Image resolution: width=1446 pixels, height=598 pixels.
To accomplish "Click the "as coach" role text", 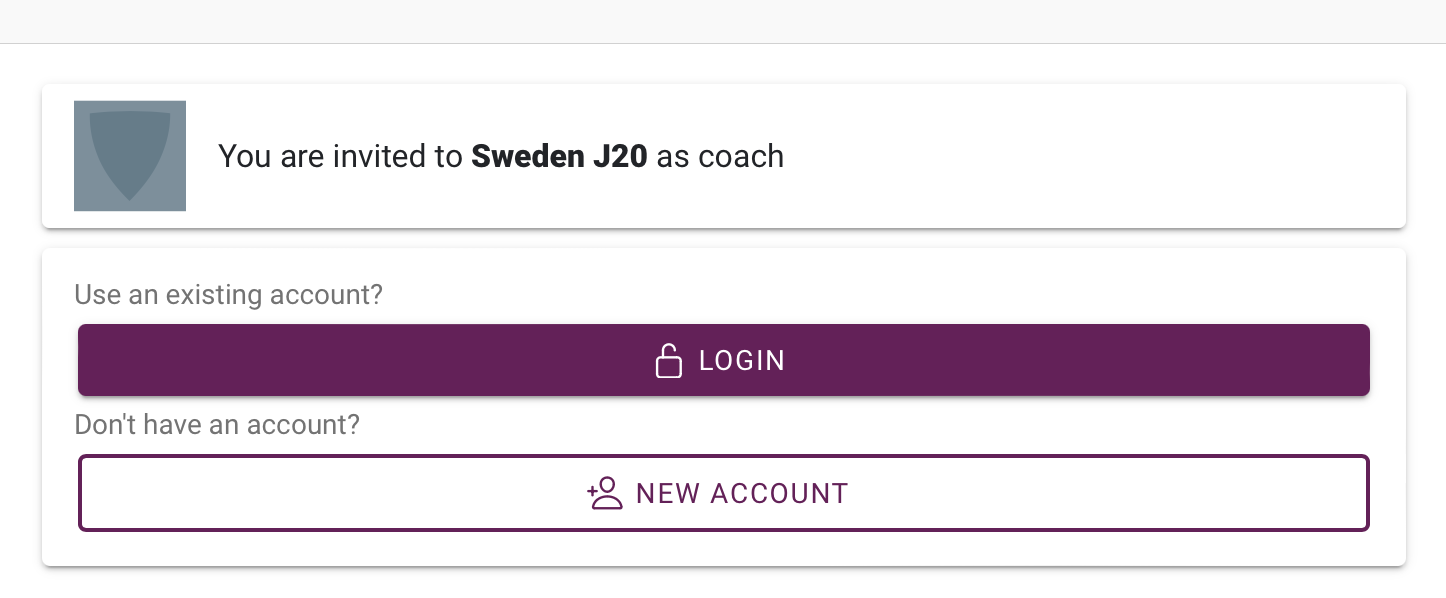I will 720,156.
